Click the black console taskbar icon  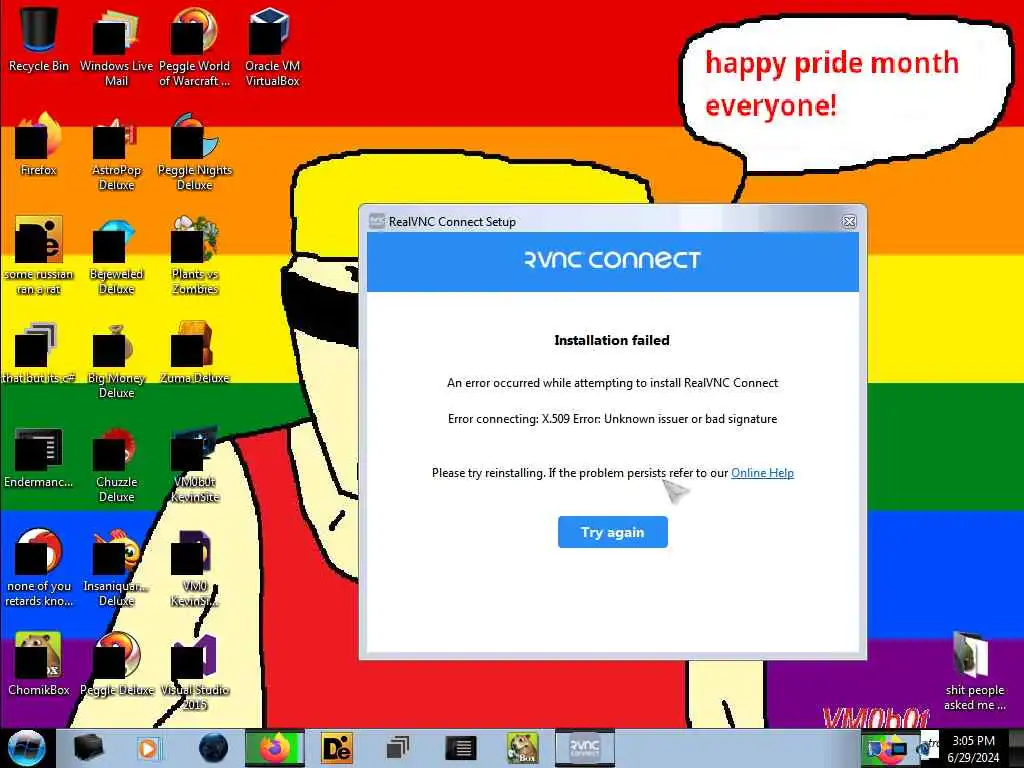point(460,748)
